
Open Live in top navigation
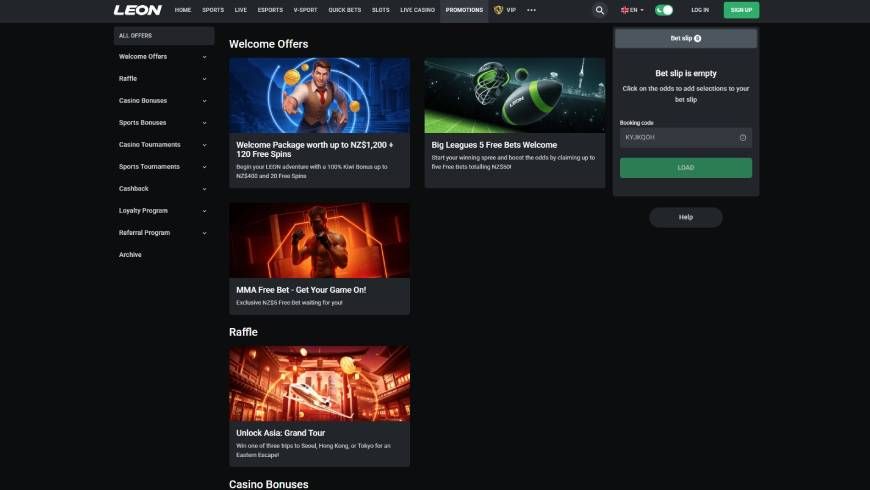pyautogui.click(x=240, y=10)
